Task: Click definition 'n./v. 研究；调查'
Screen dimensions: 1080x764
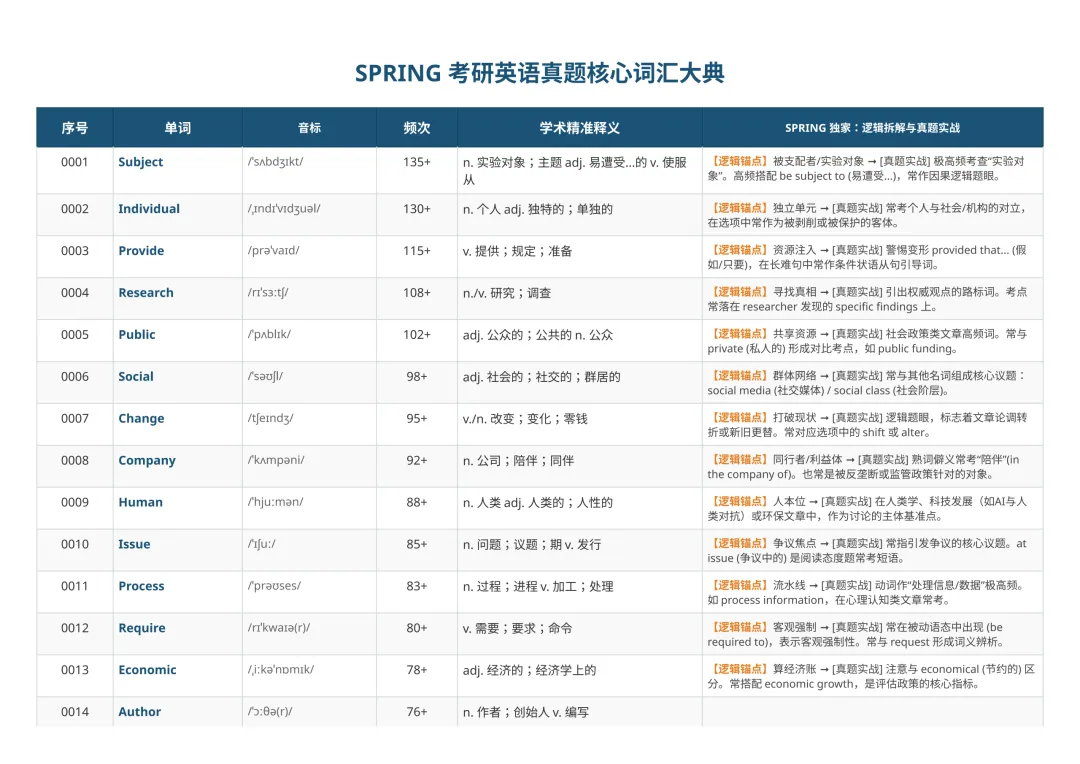Action: pyautogui.click(x=506, y=293)
